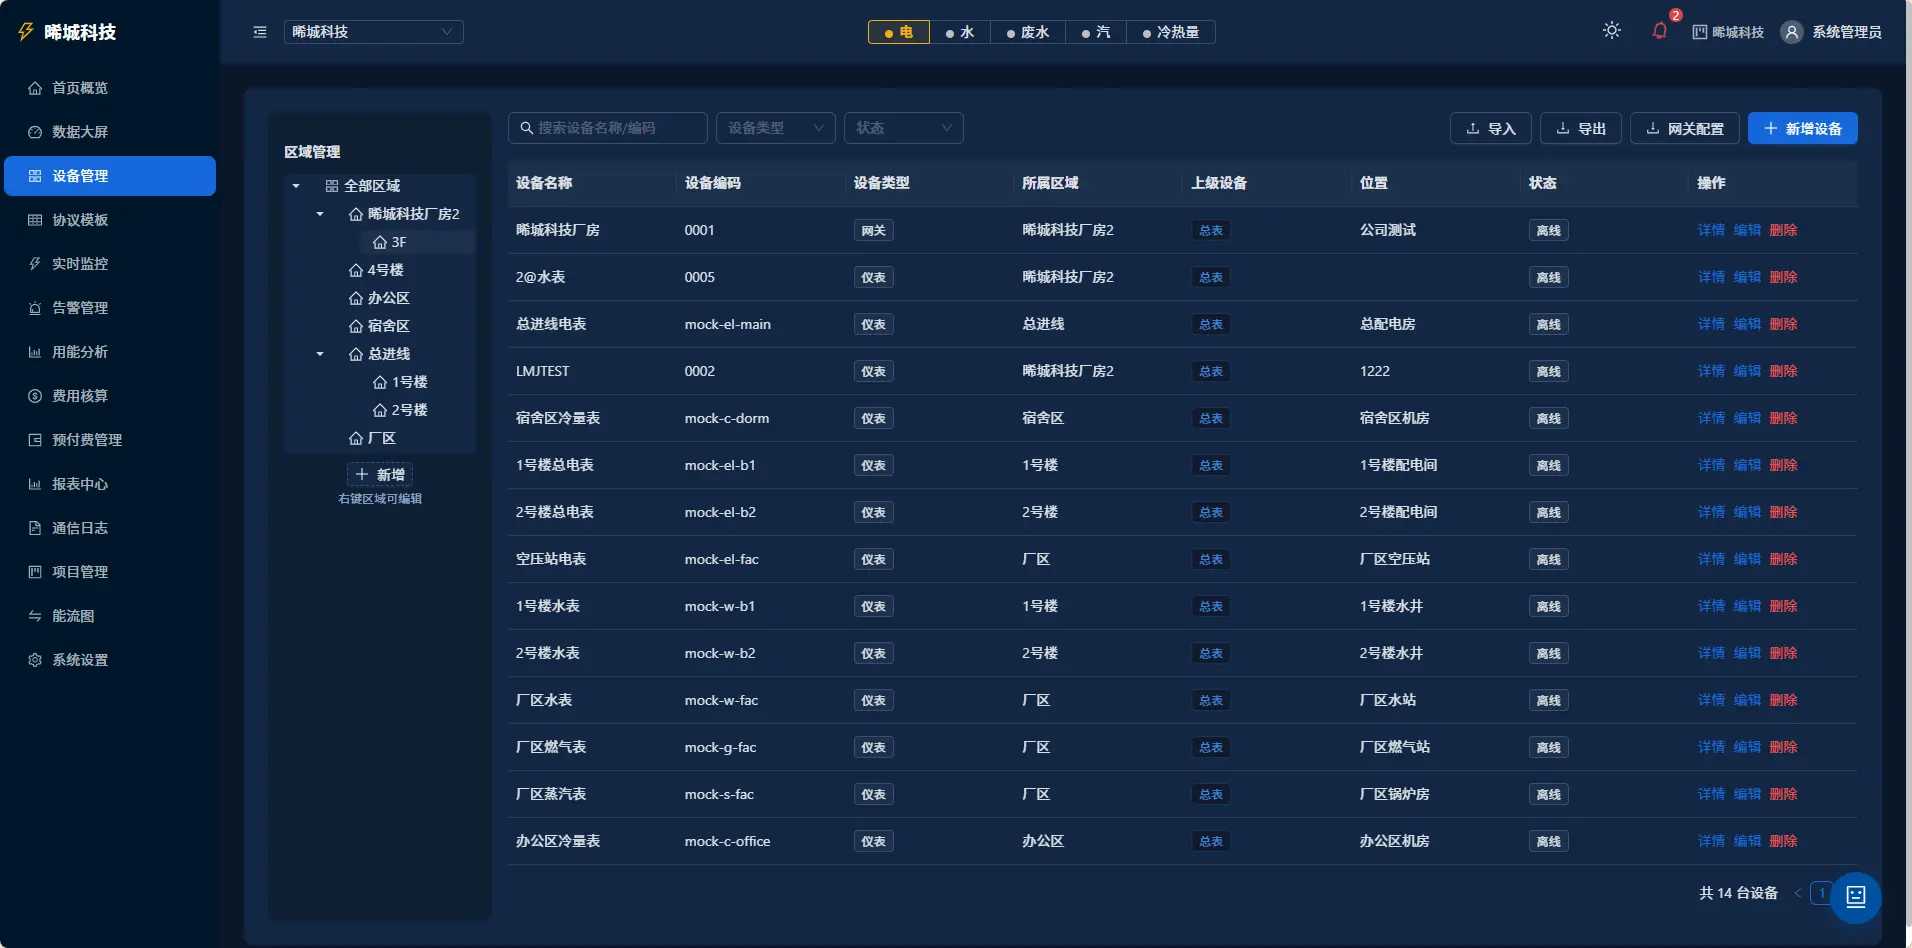The width and height of the screenshot is (1912, 948).
Task: Open 协议模板 in the sidebar
Action: pyautogui.click(x=110, y=220)
